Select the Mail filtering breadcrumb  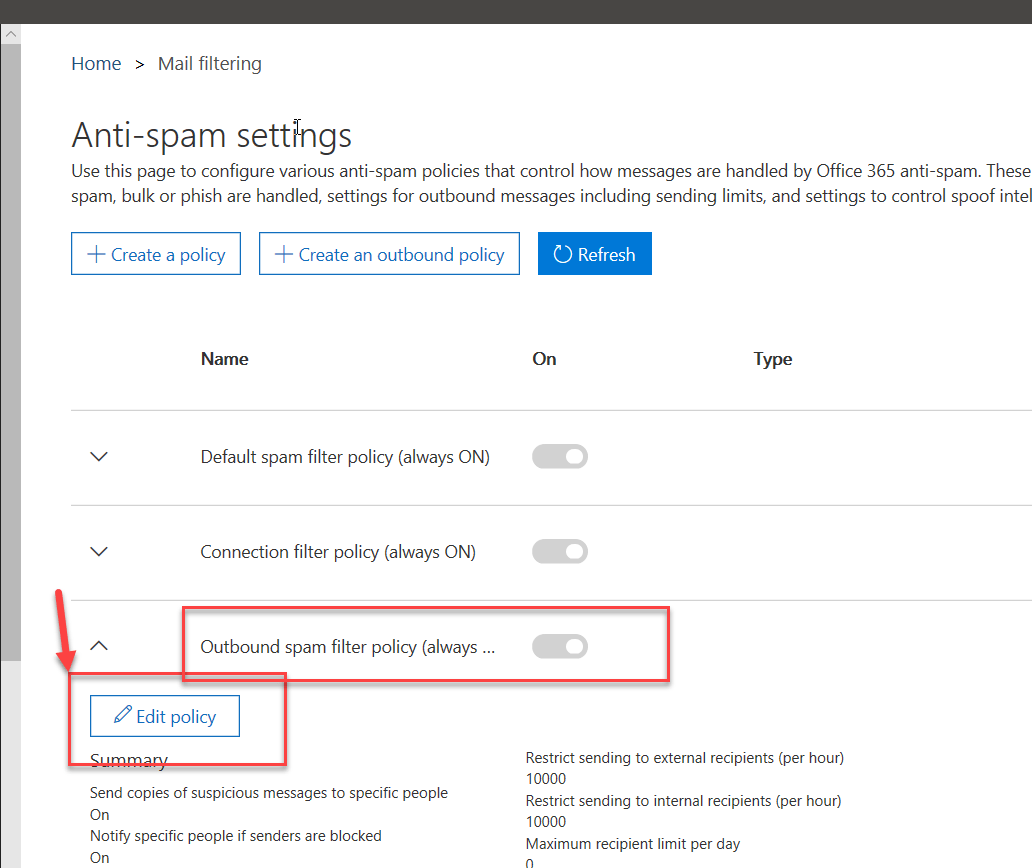click(x=209, y=63)
